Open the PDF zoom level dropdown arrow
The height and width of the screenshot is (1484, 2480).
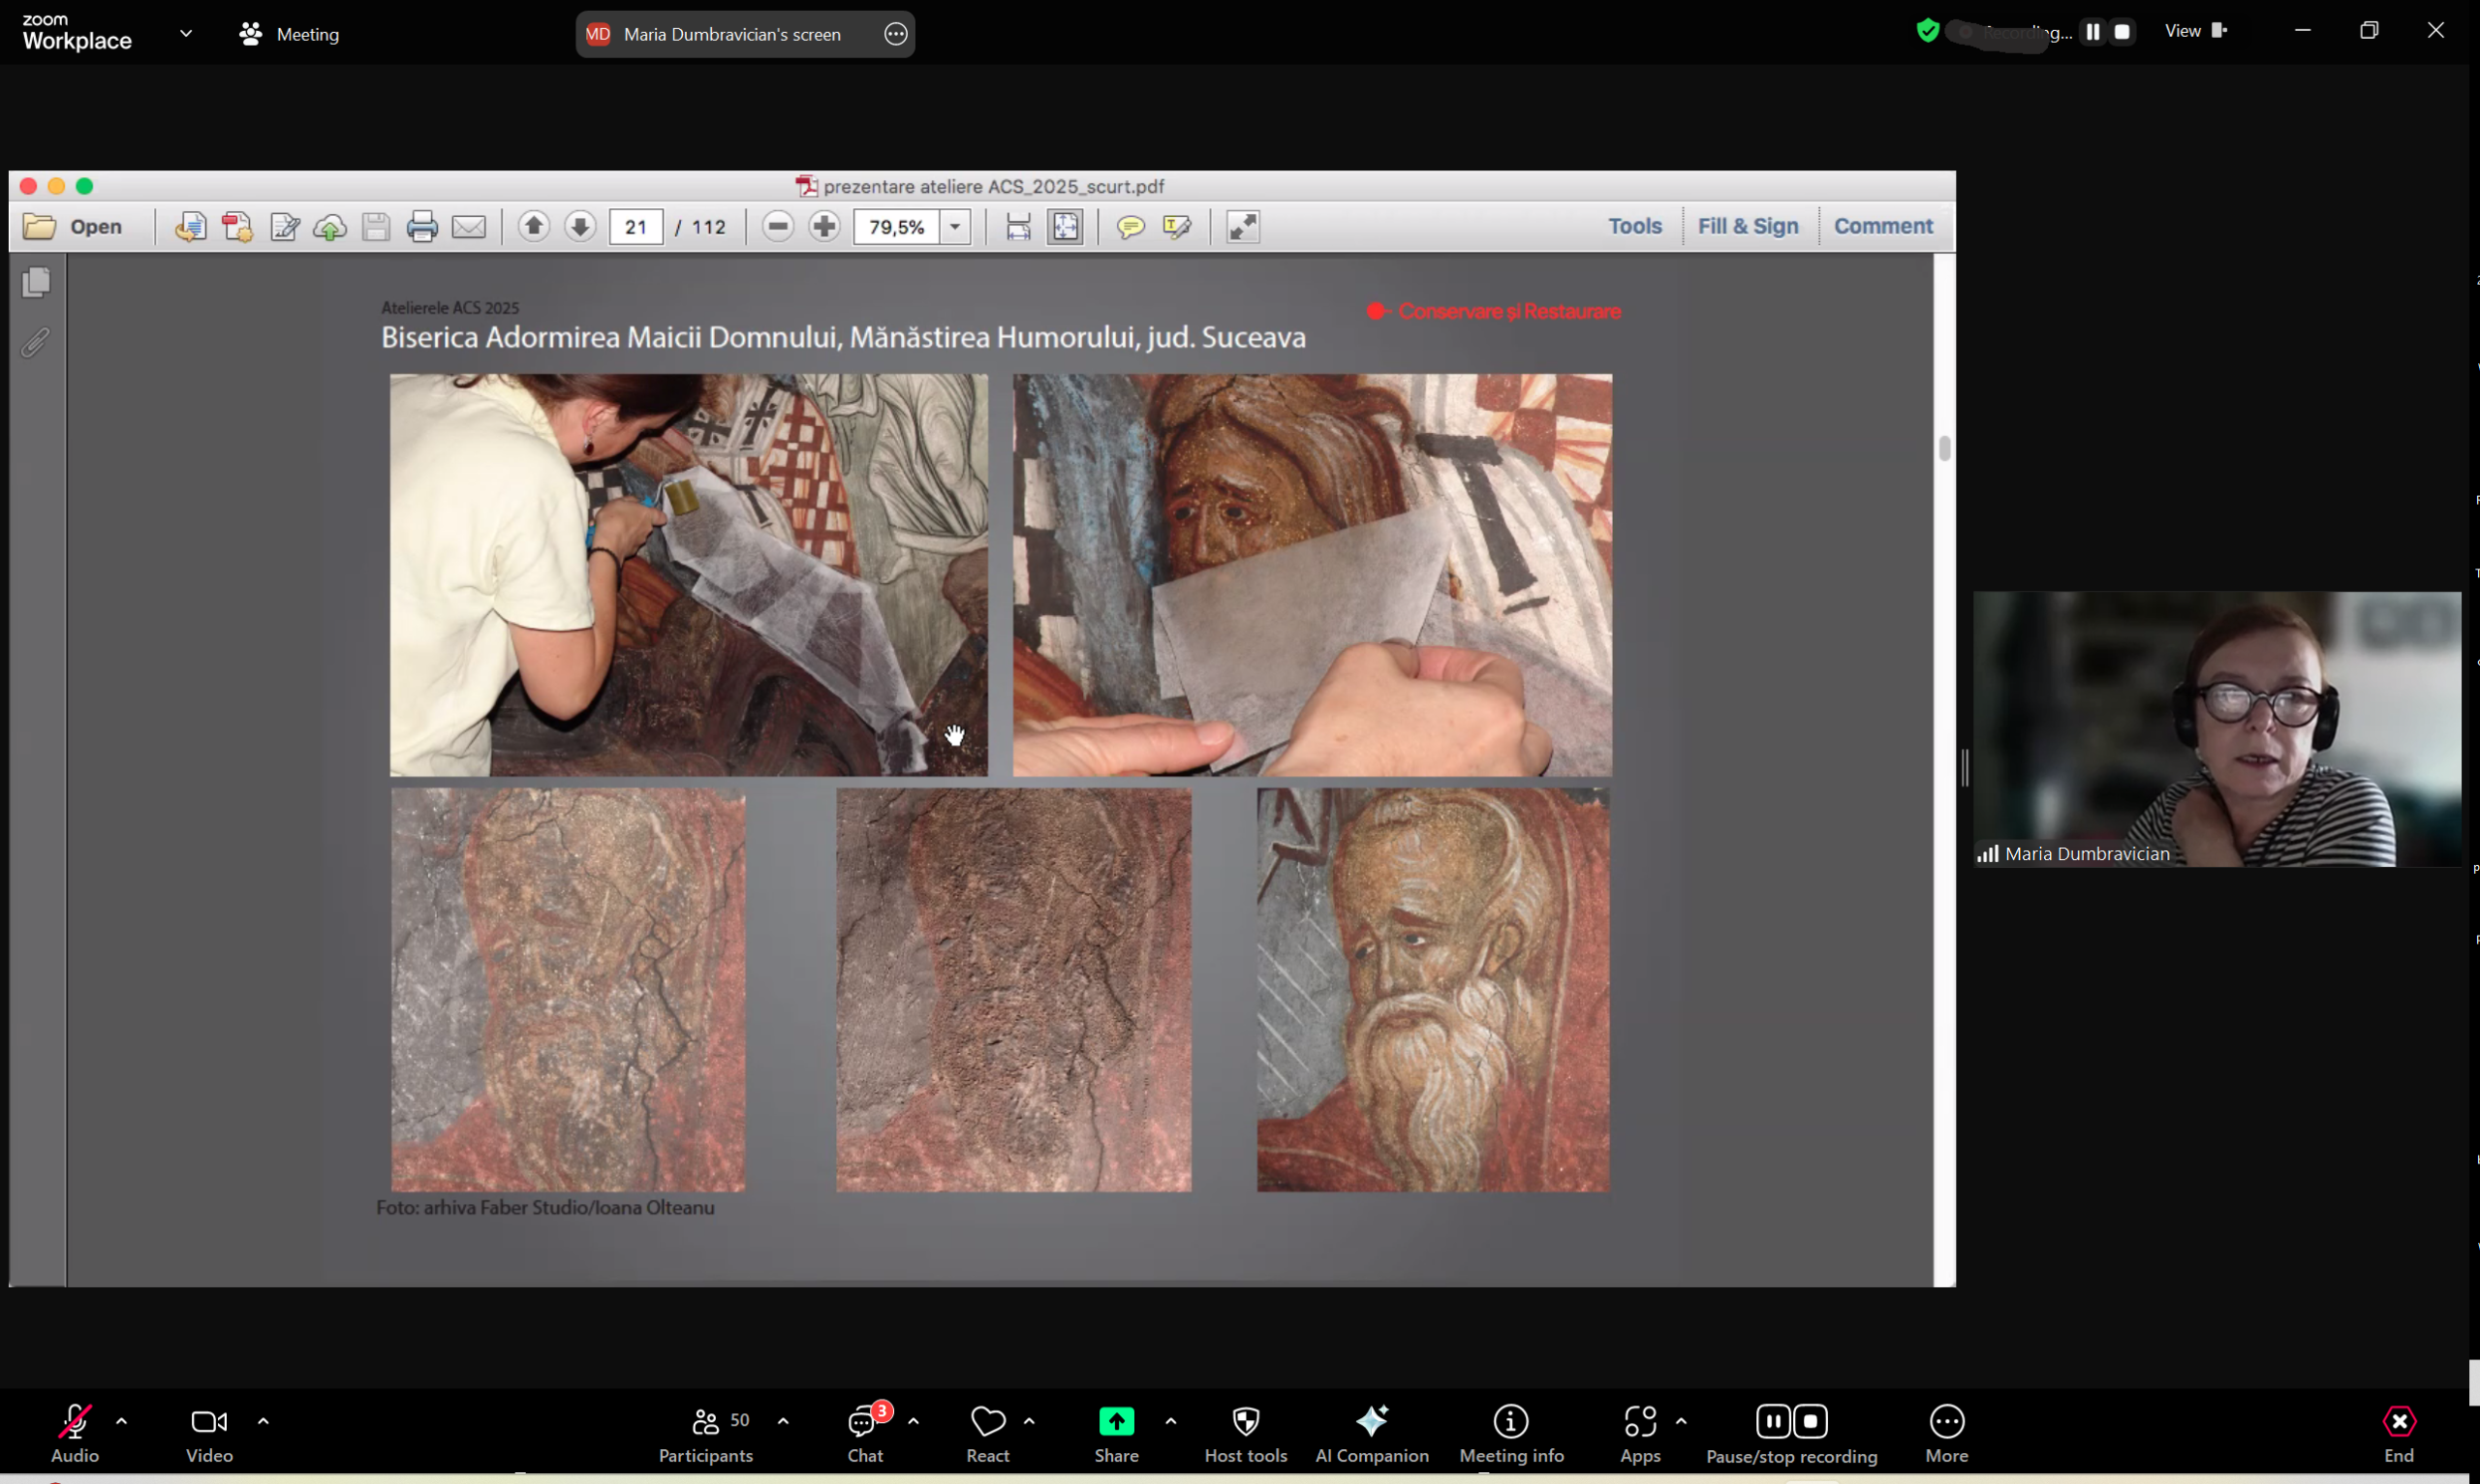coord(955,227)
